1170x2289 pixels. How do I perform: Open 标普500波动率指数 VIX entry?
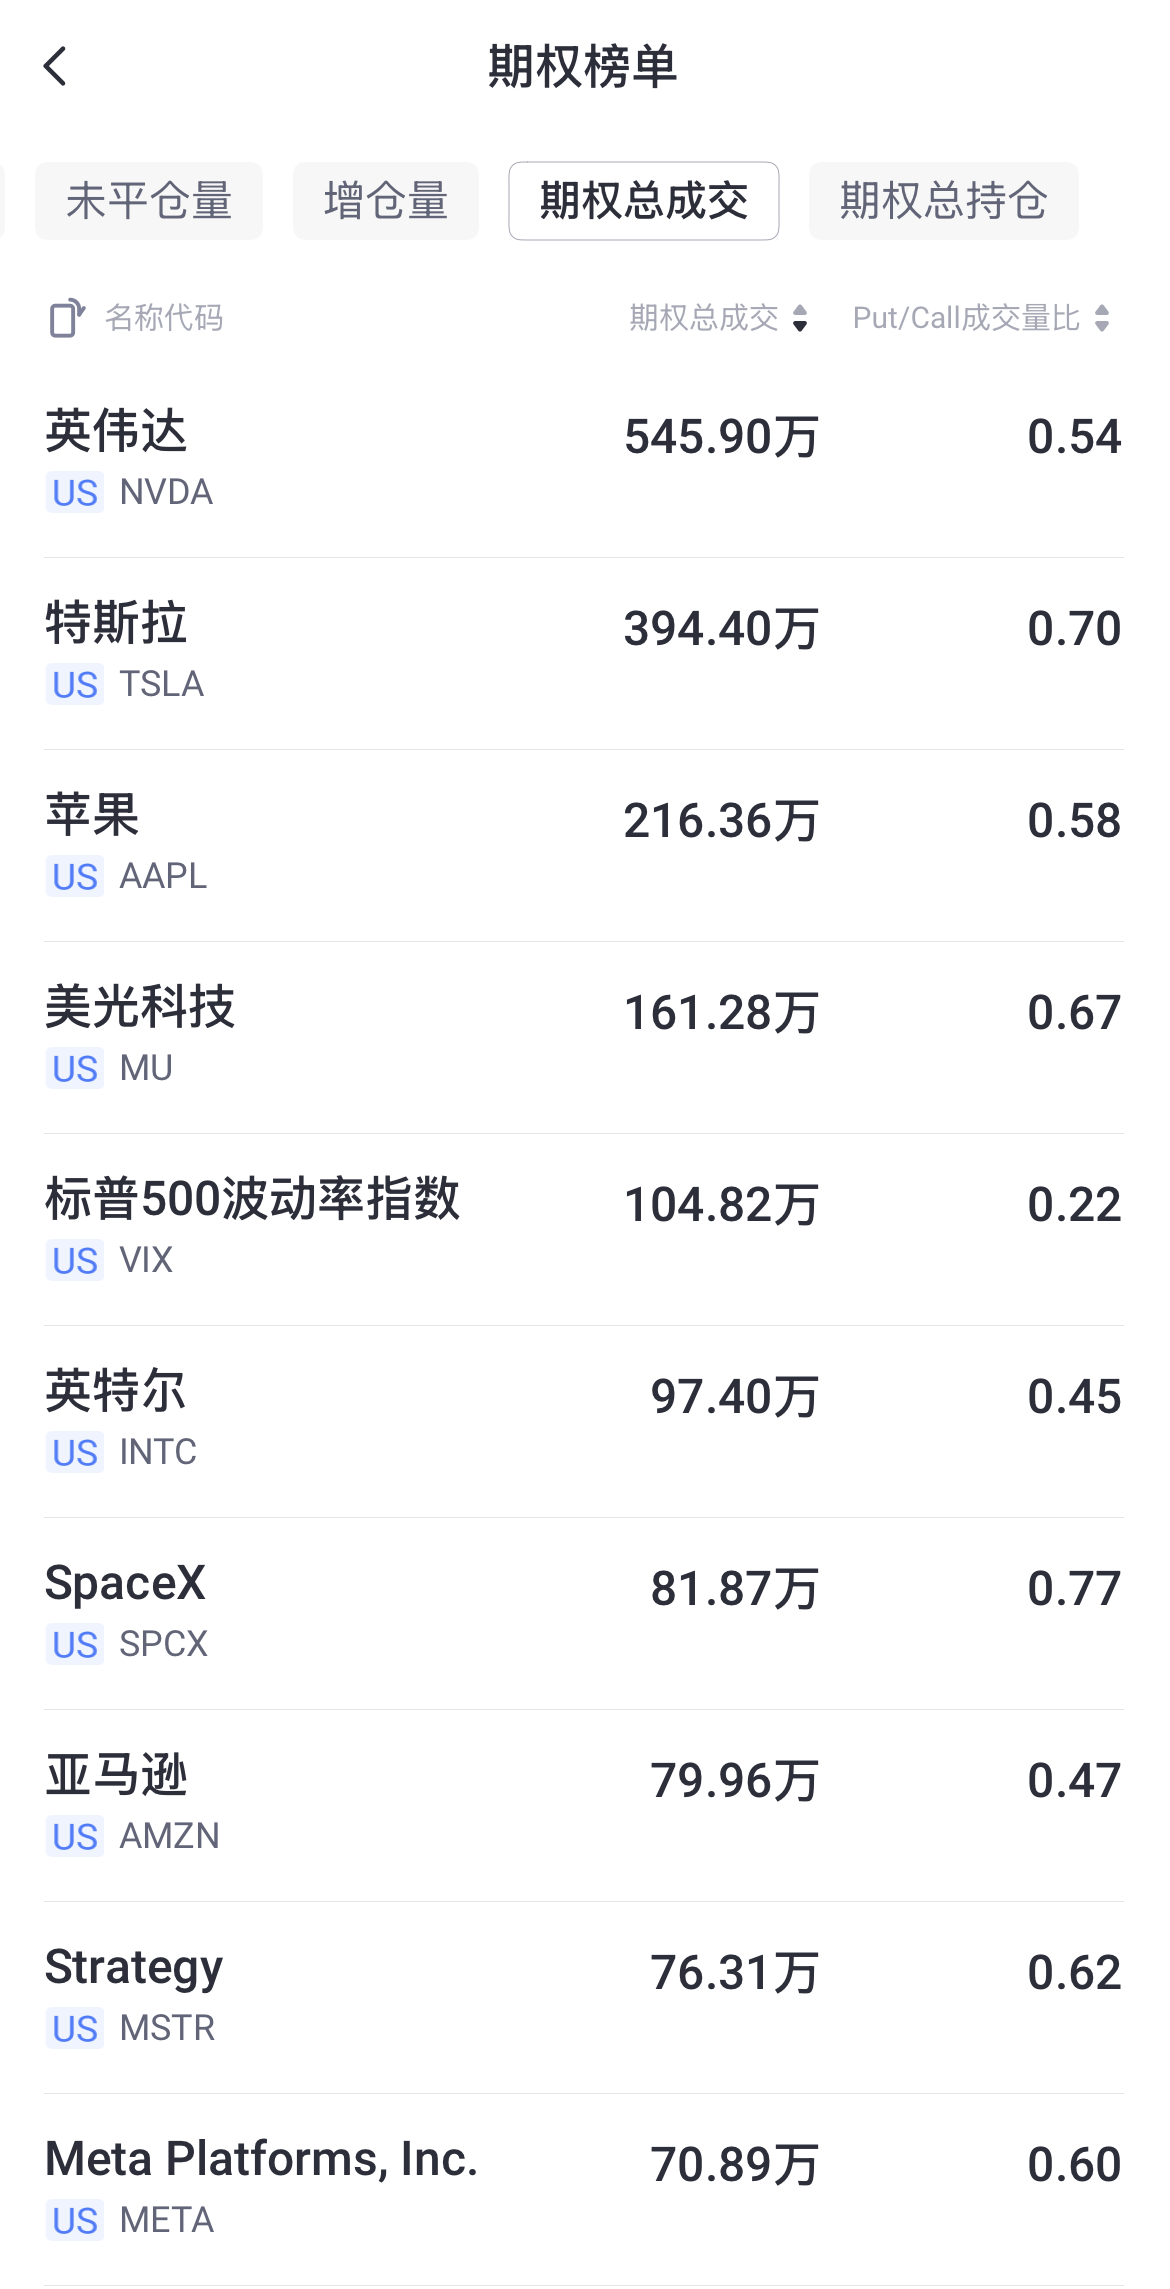pos(584,1229)
